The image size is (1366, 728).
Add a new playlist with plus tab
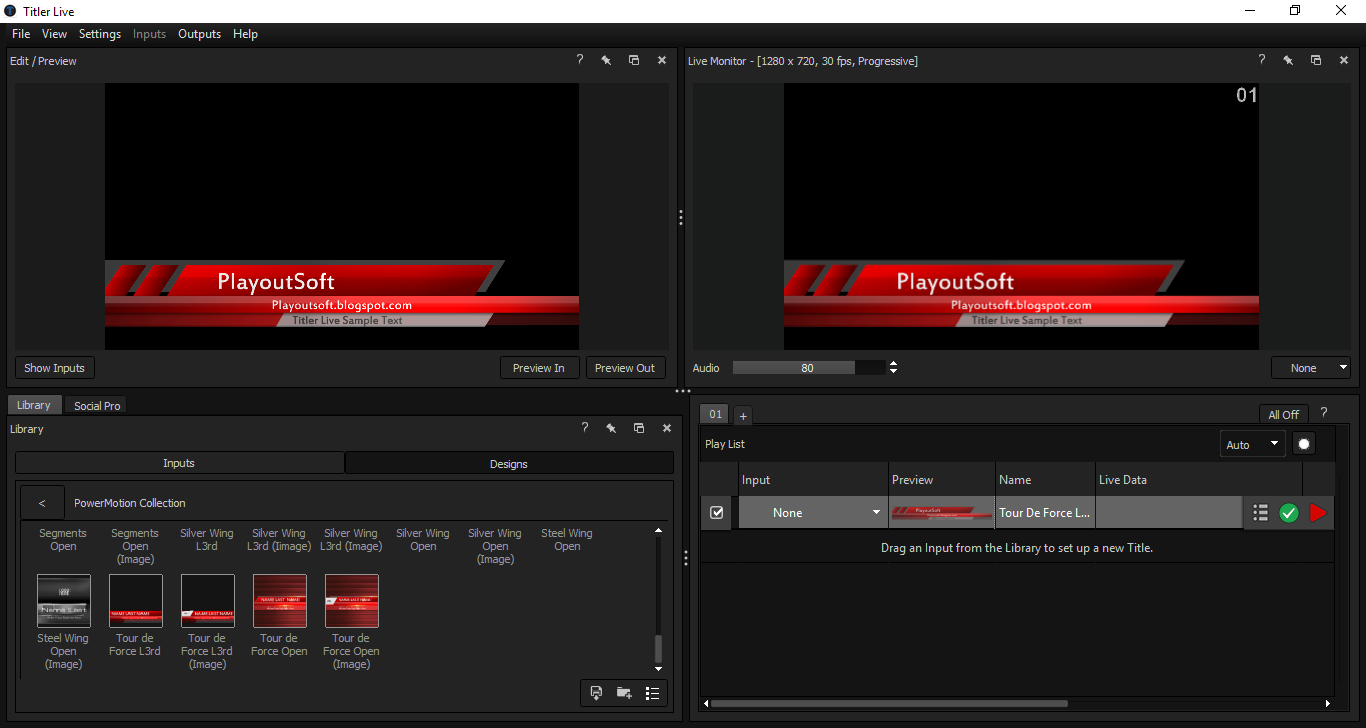743,416
